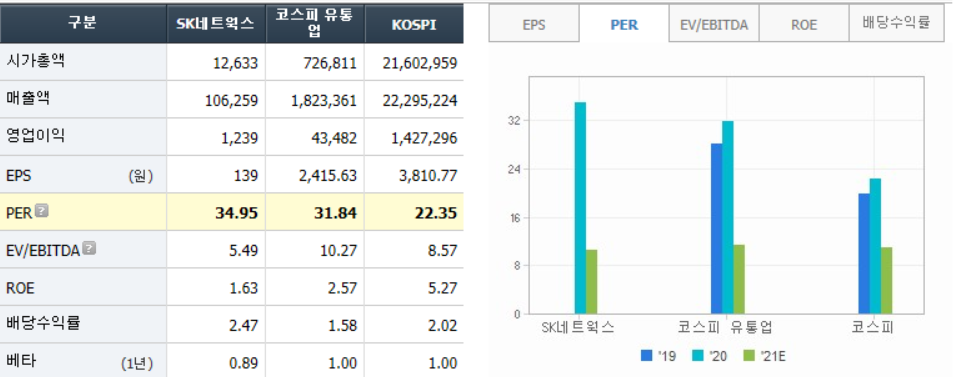
Task: Click the 코스피 유통업 chart axis label
Action: (726, 327)
